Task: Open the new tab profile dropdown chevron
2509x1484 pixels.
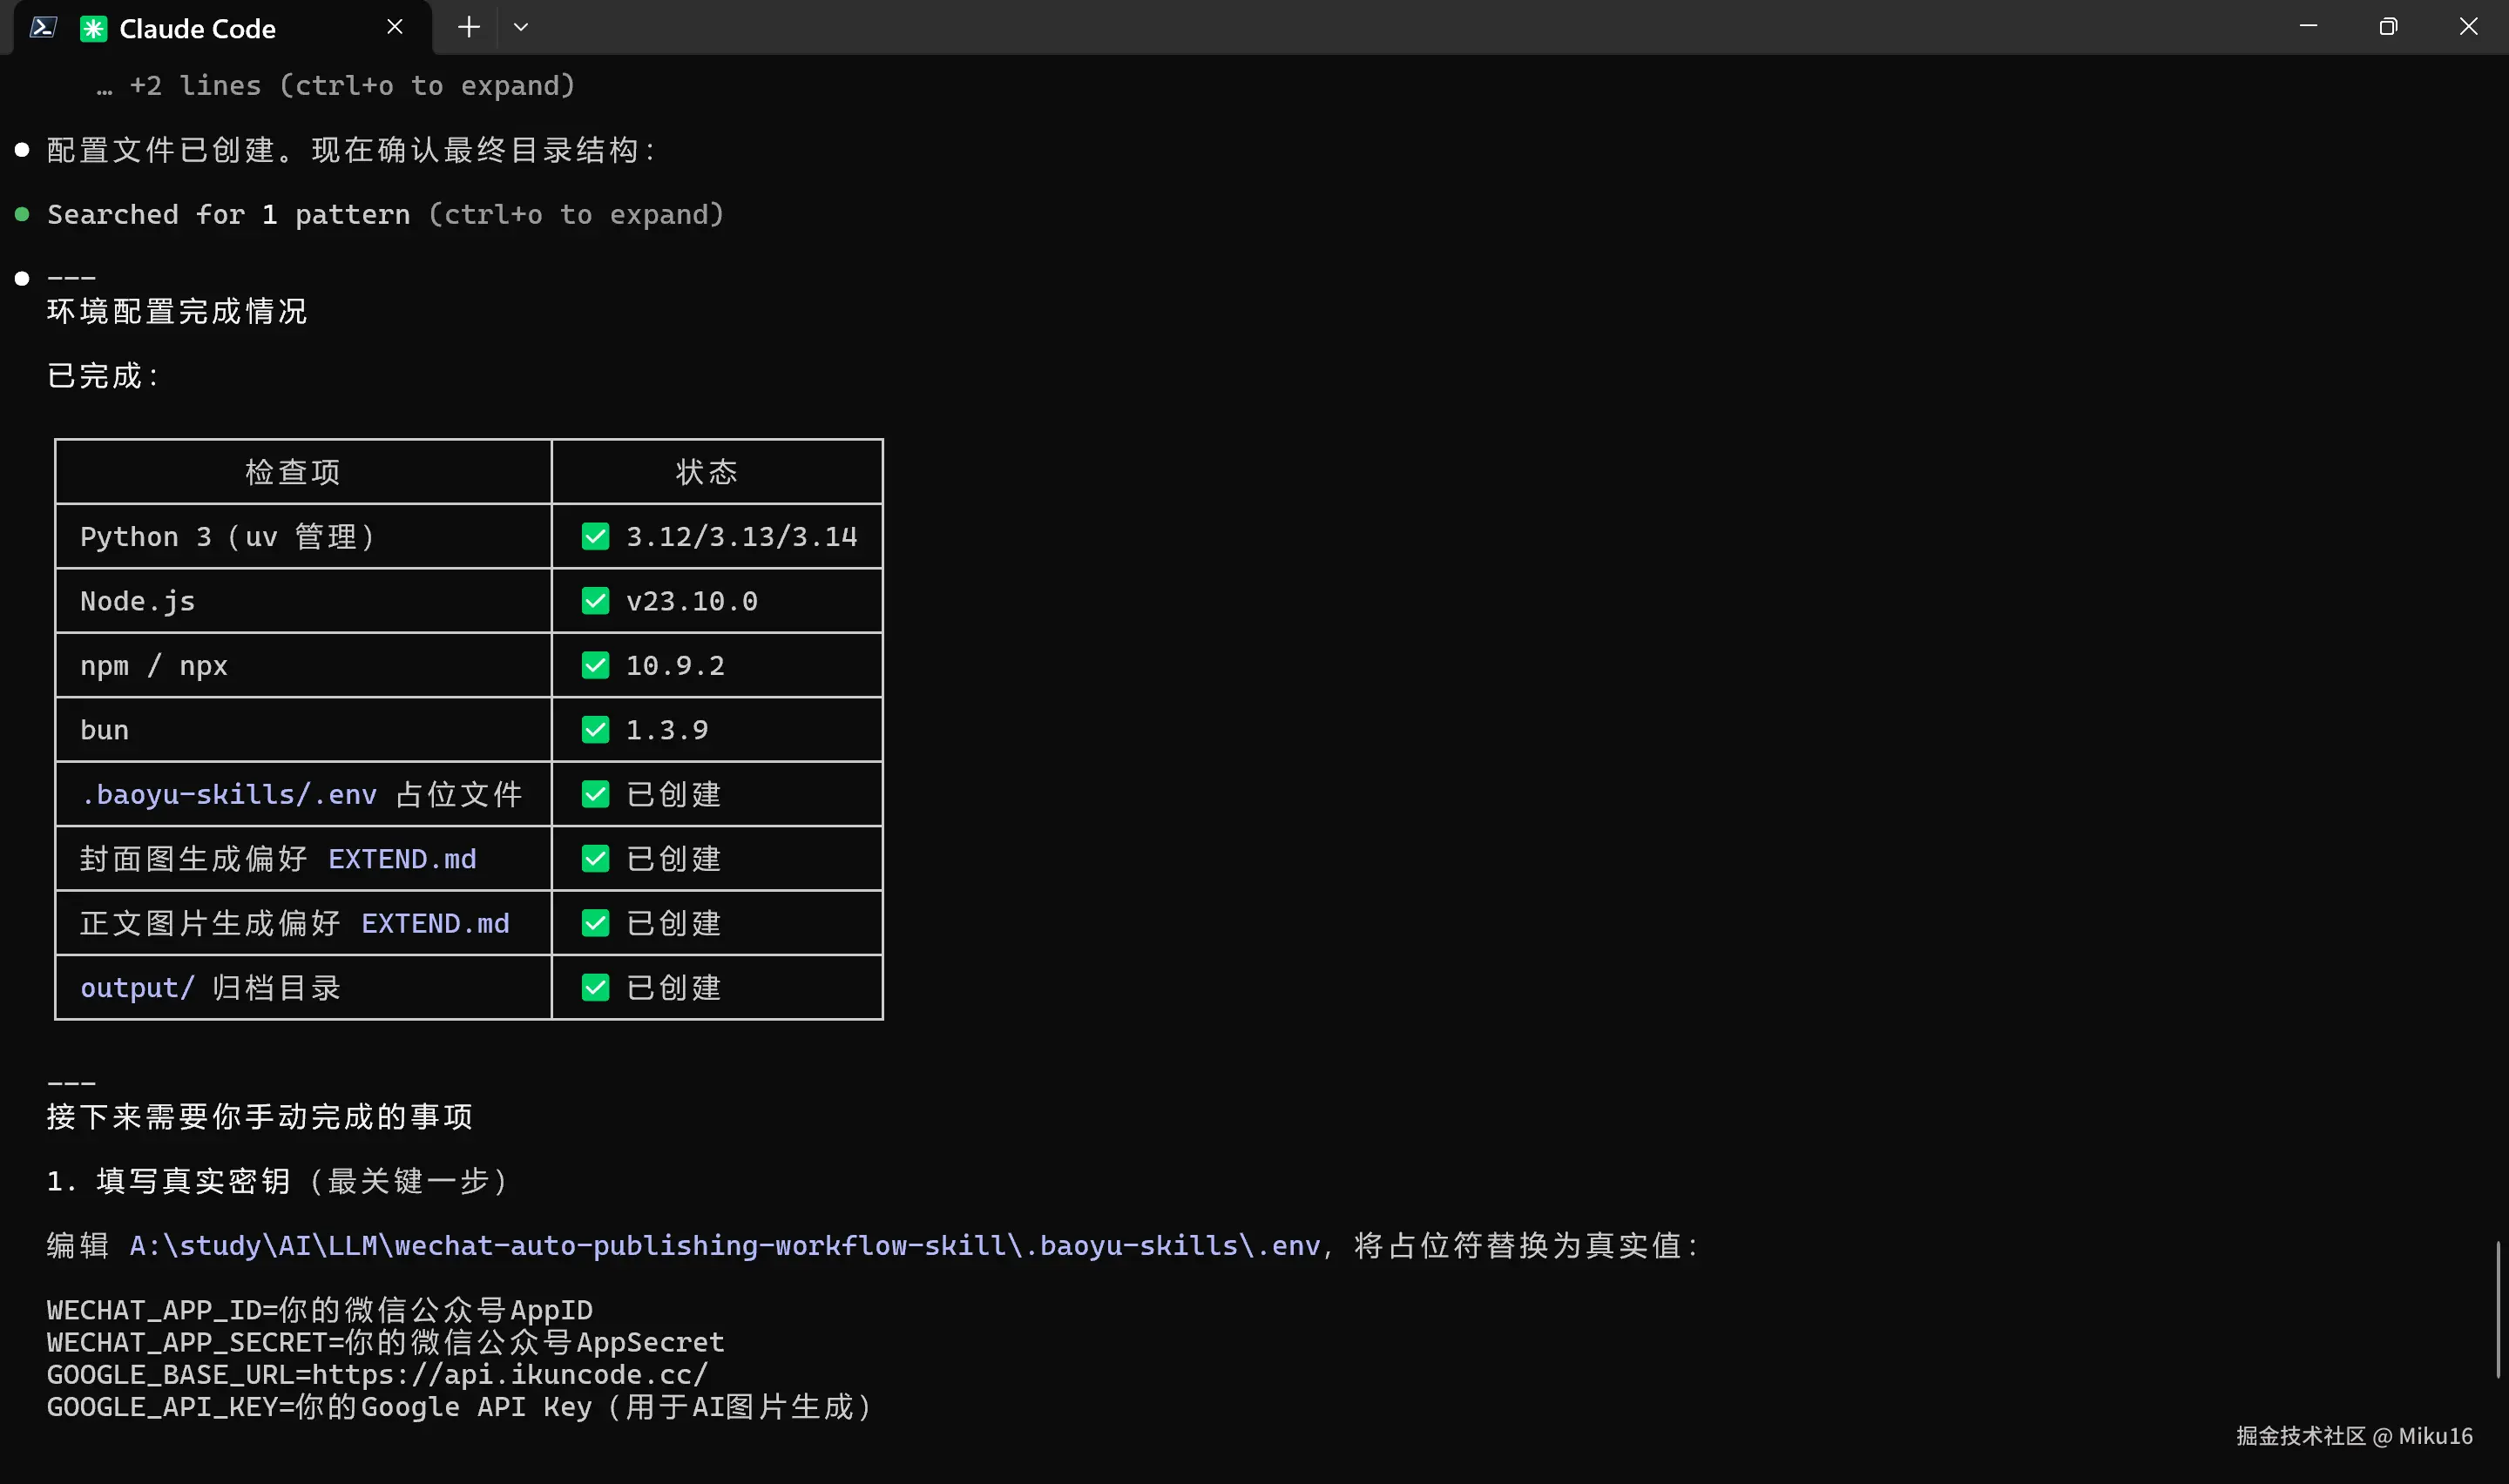Action: coord(520,27)
